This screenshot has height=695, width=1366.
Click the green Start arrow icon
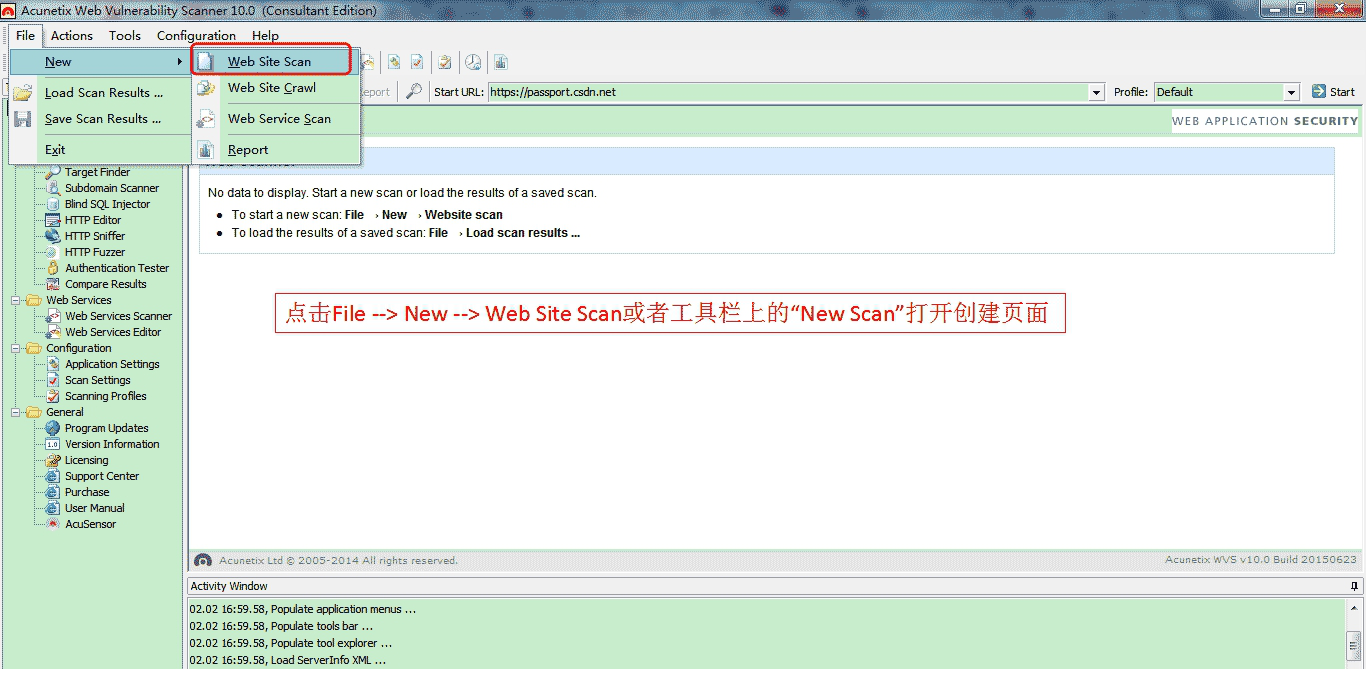[1319, 92]
